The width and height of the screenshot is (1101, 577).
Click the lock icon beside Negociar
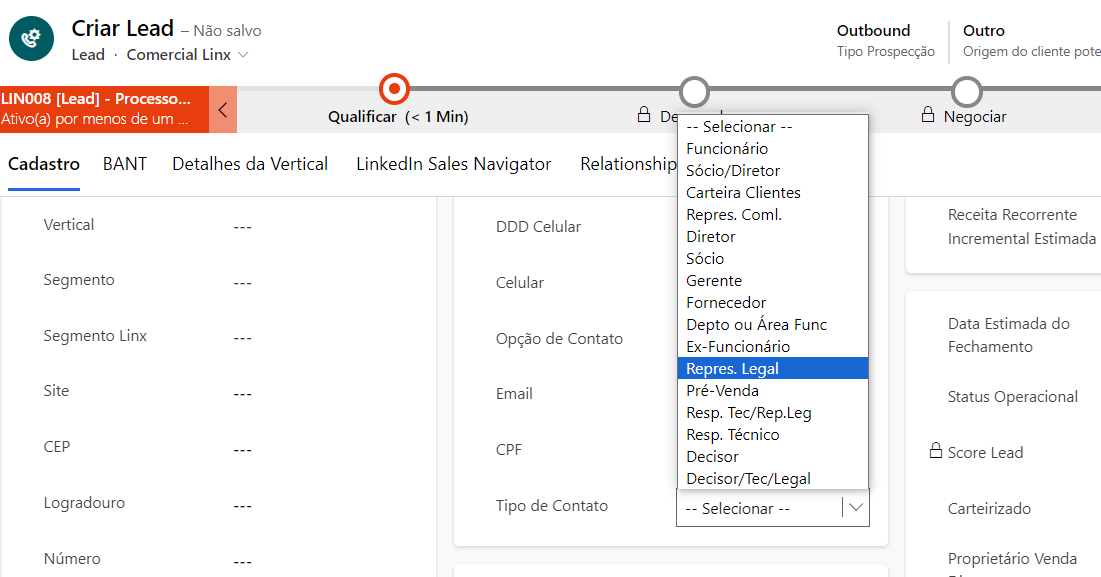click(928, 115)
